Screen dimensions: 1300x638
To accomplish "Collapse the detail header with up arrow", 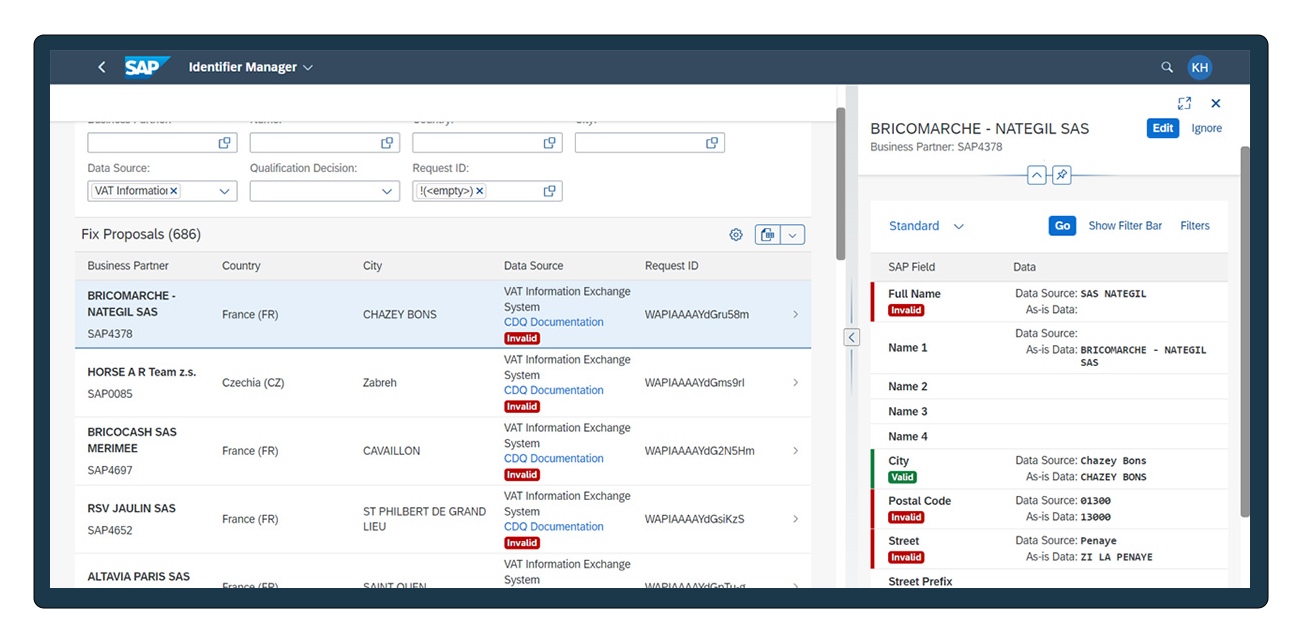I will [x=1037, y=175].
